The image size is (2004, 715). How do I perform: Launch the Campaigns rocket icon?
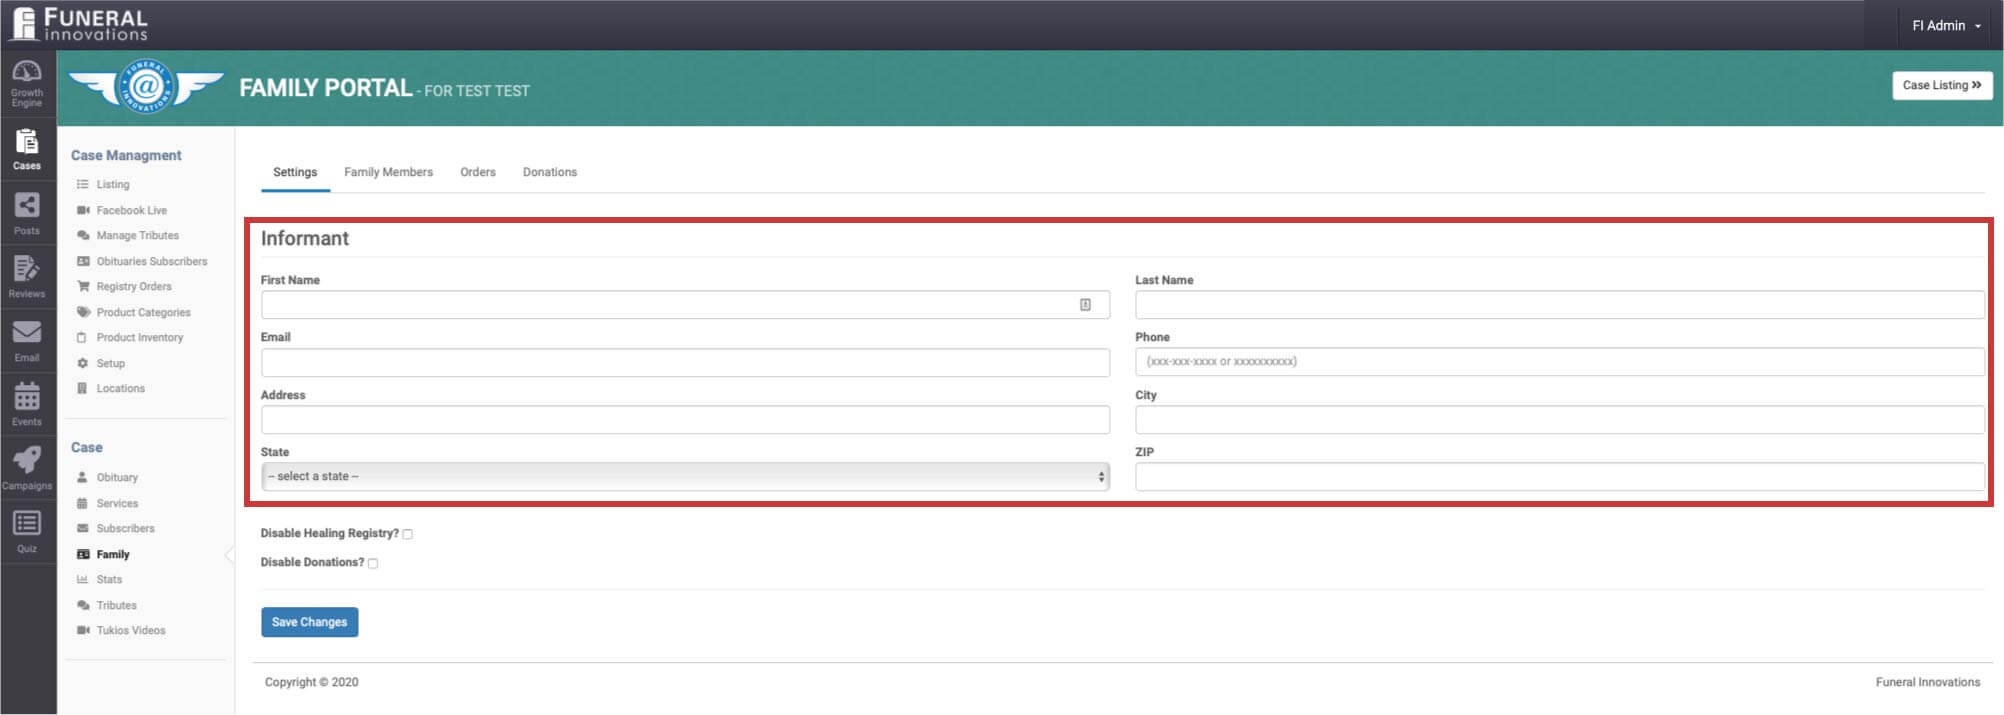(27, 460)
